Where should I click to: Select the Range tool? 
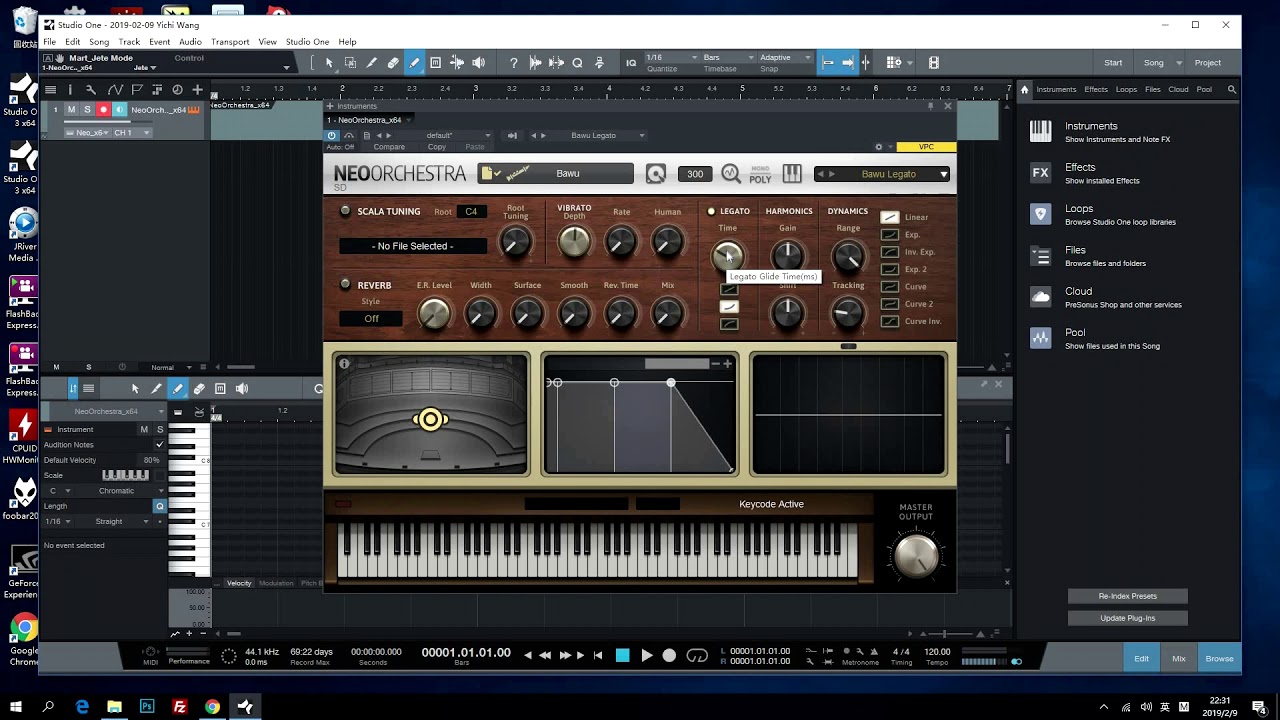350,63
